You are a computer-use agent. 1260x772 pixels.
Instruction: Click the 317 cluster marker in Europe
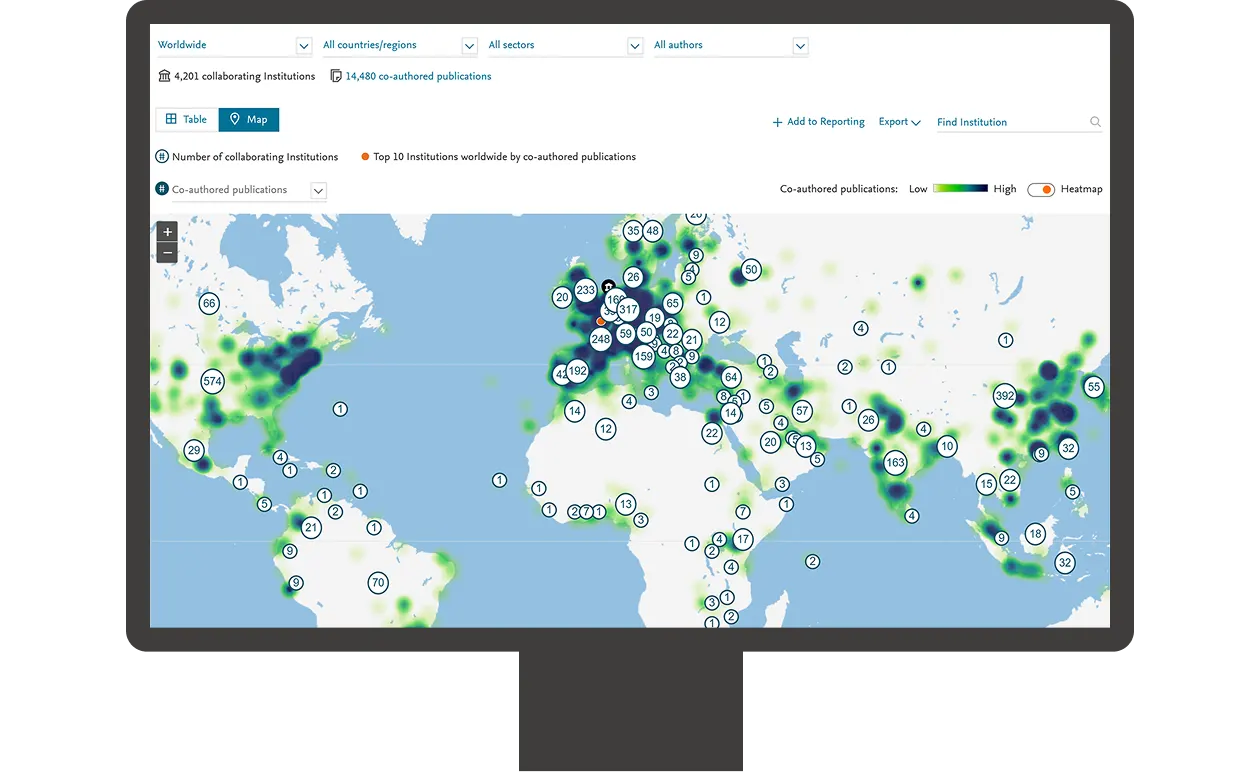[x=628, y=310]
